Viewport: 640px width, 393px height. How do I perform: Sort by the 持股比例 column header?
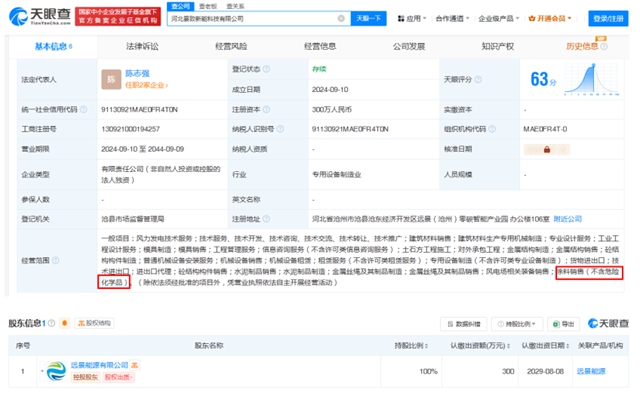click(411, 346)
